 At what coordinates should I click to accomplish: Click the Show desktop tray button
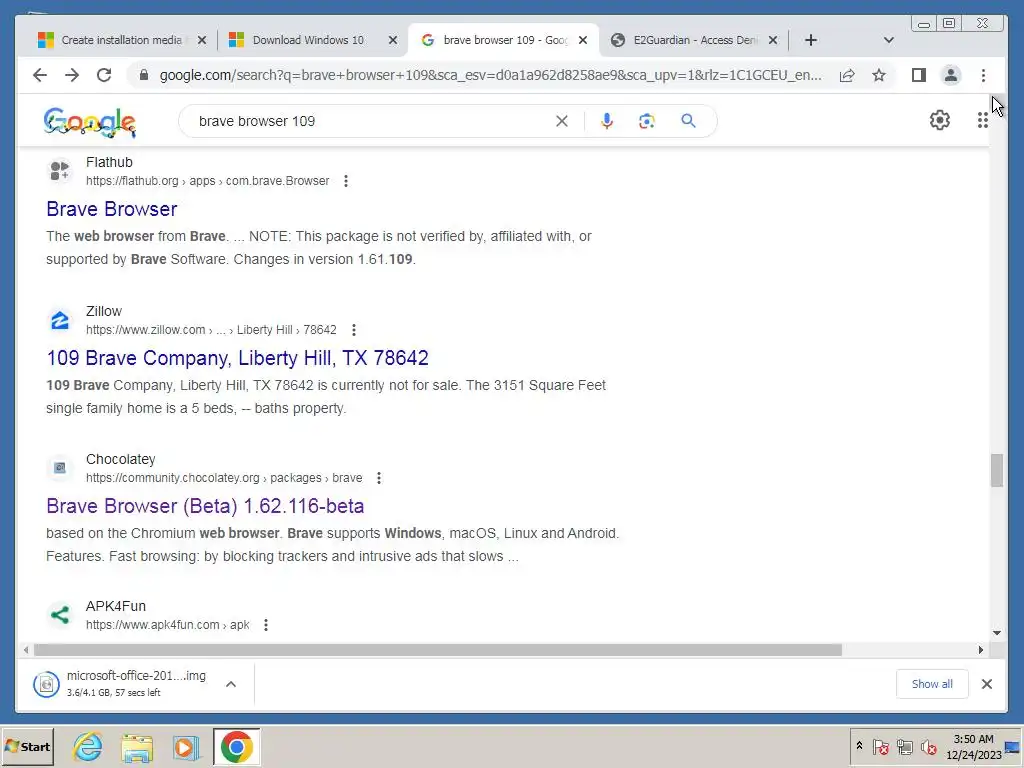[1014, 746]
